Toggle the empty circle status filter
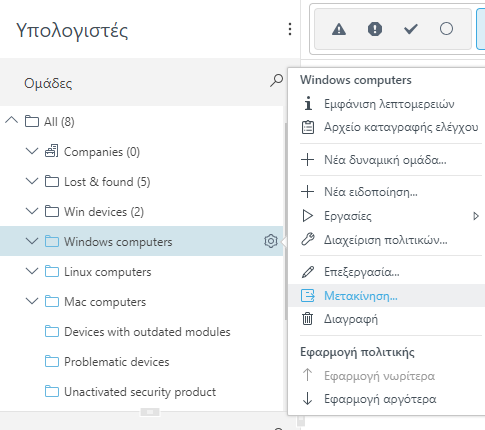The height and width of the screenshot is (430, 485). (x=446, y=29)
